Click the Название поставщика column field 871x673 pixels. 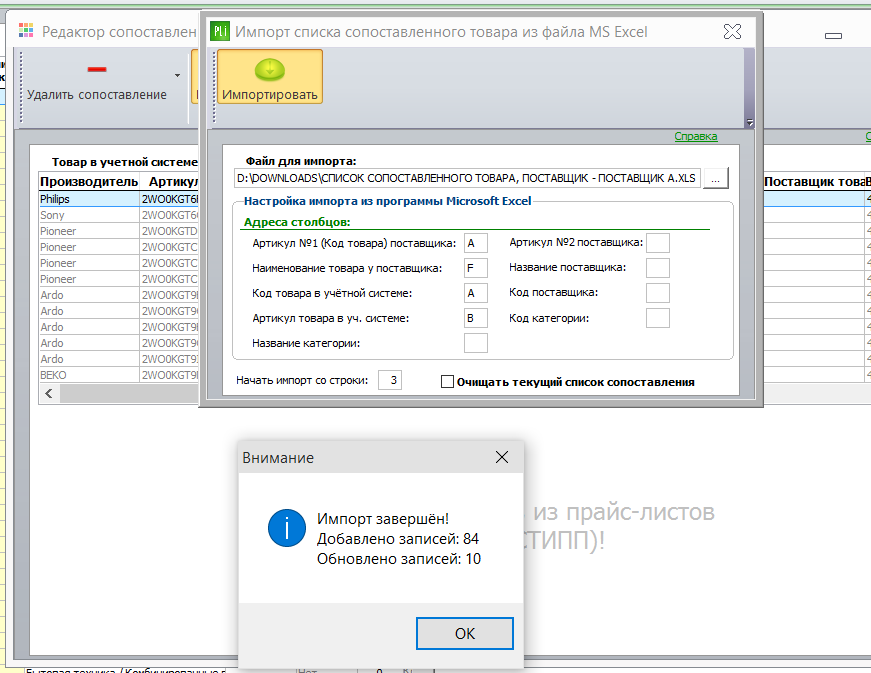658,268
